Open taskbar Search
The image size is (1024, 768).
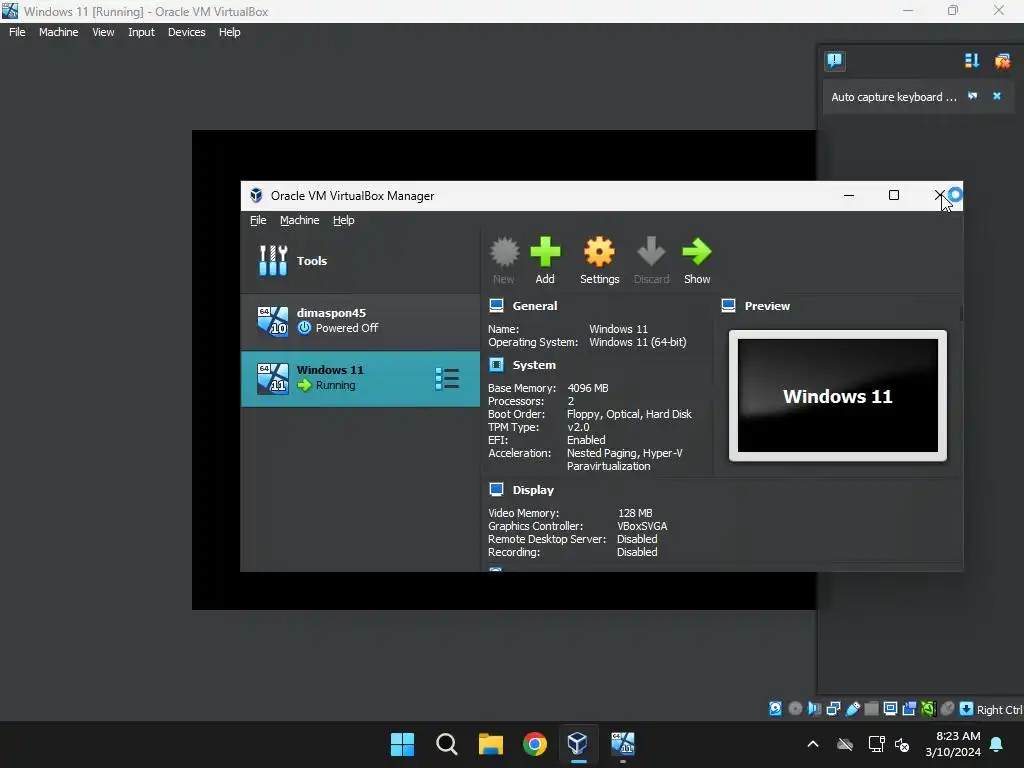[447, 744]
